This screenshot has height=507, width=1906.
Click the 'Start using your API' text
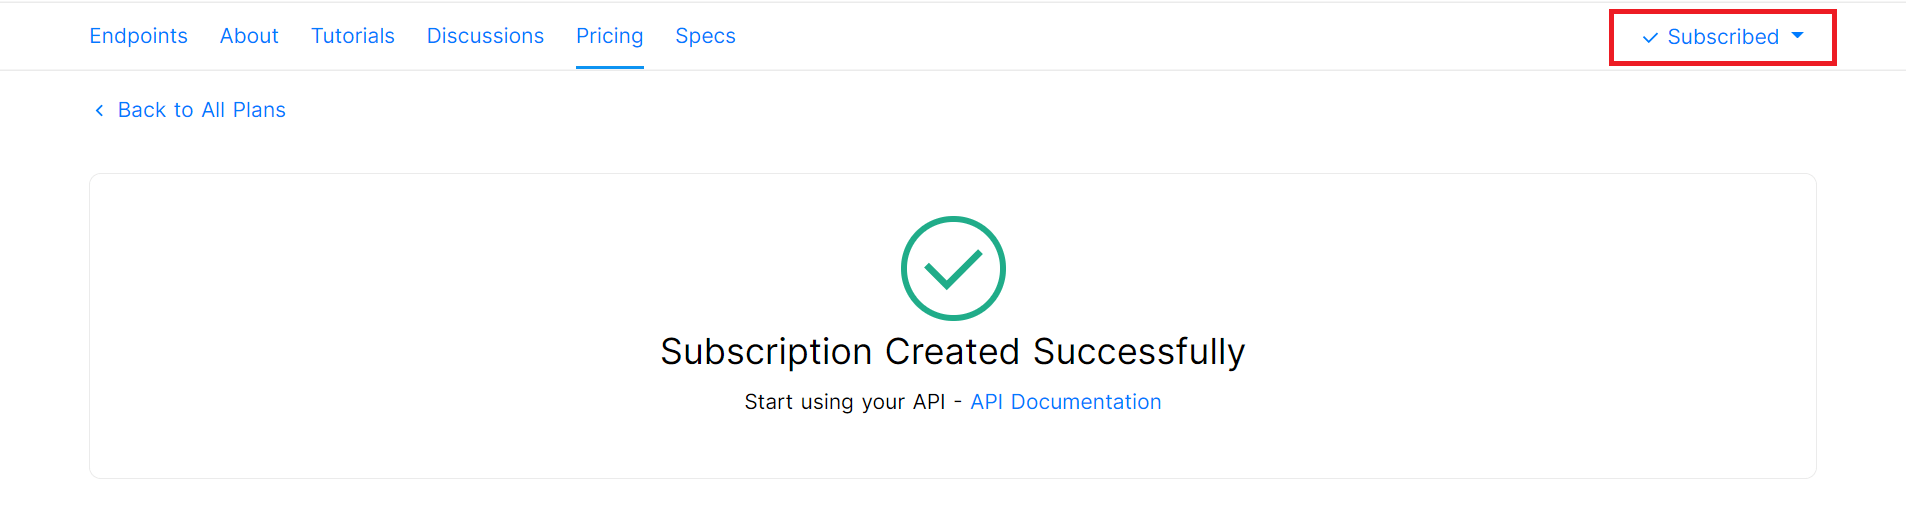tap(844, 402)
